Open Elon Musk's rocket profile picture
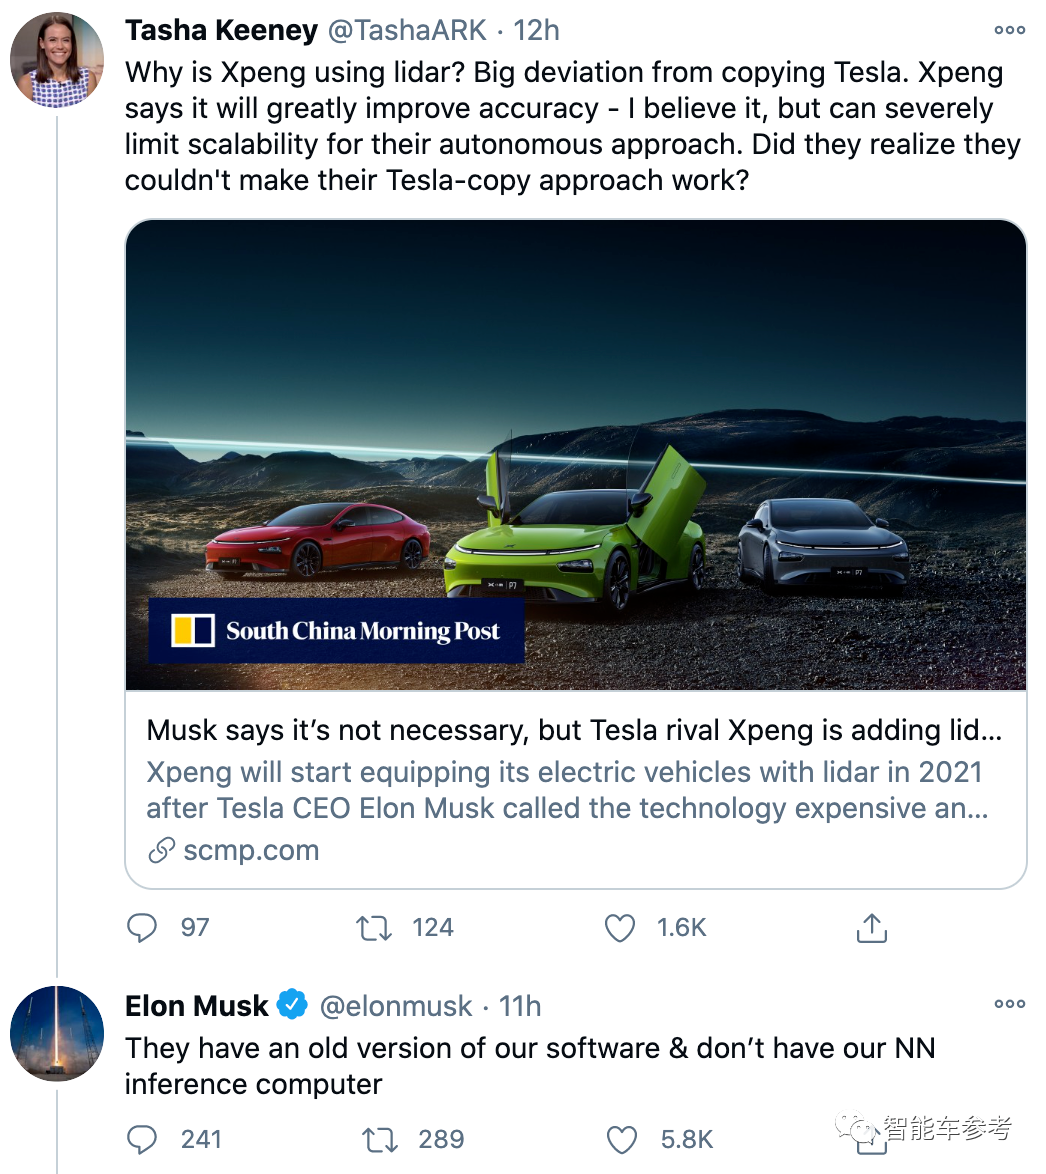Viewport: 1046px width, 1174px height. pos(57,1033)
